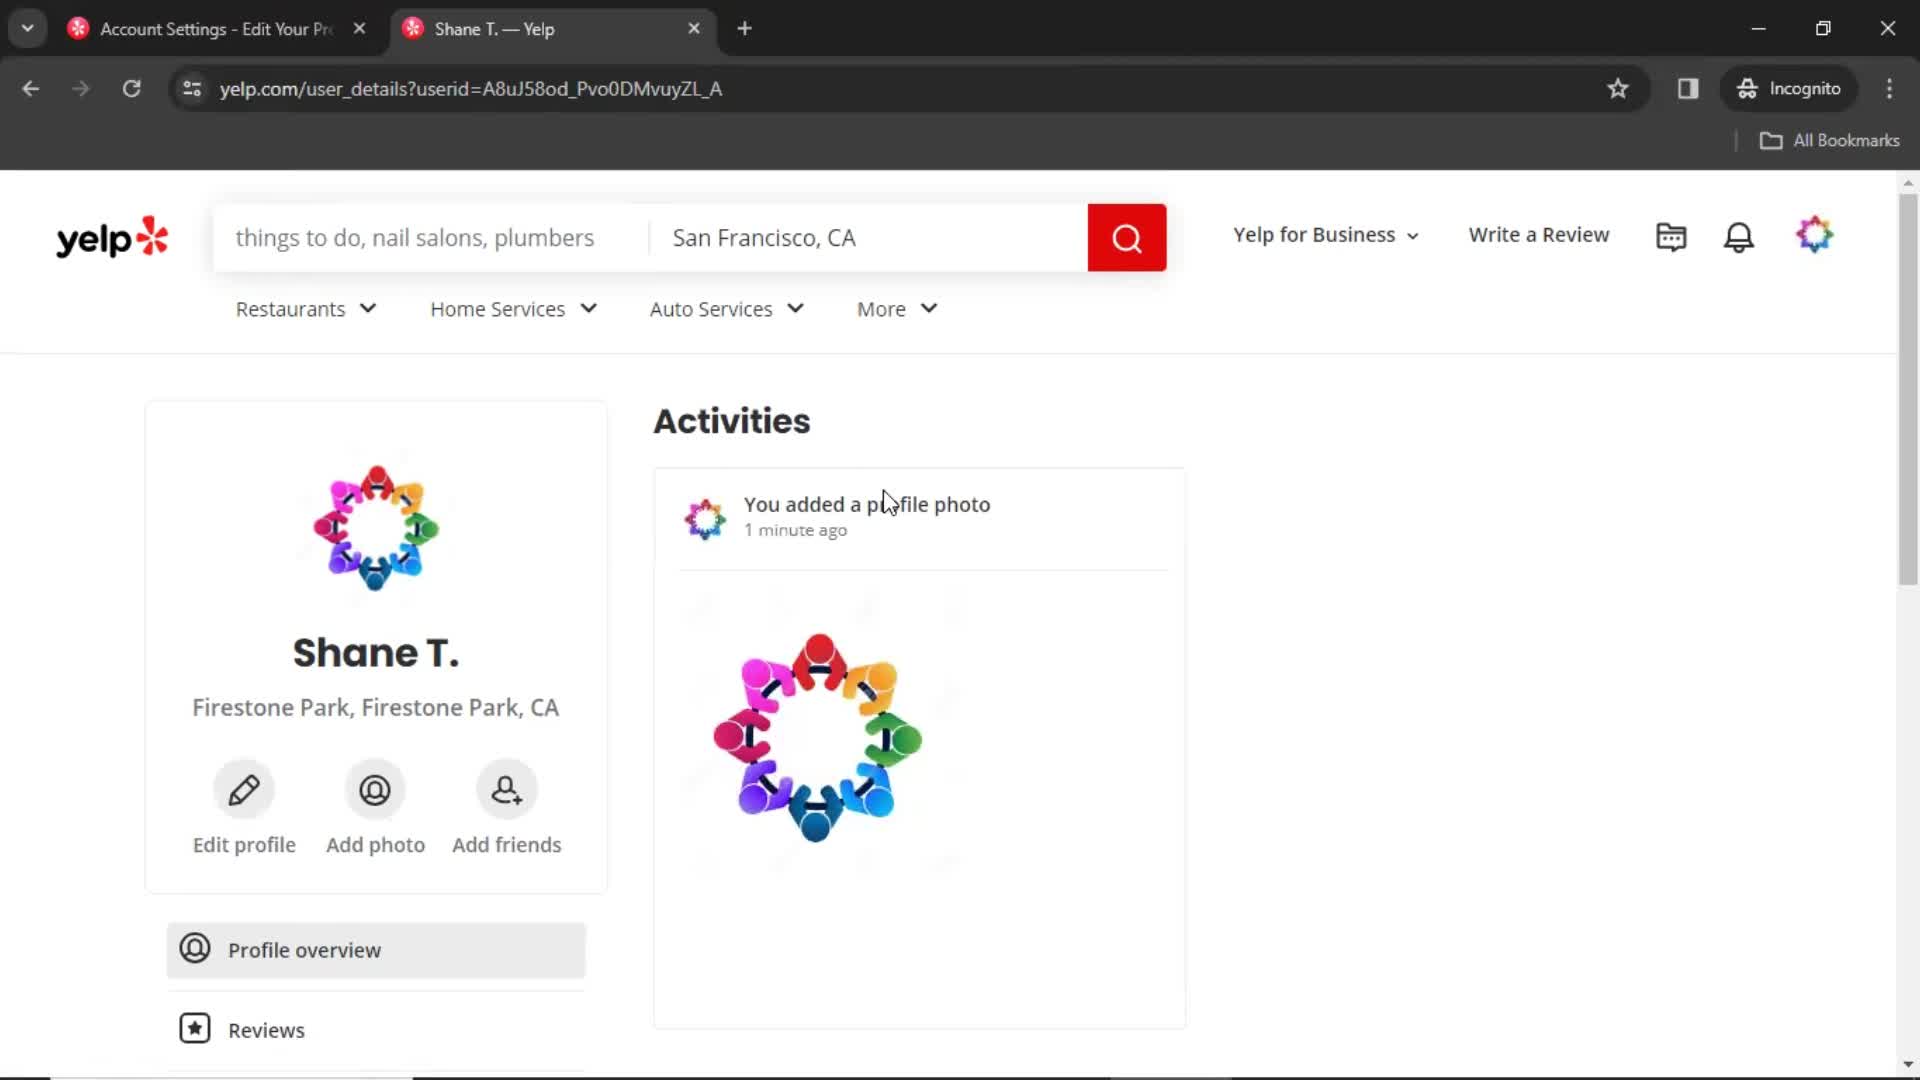
Task: Click the More categories dropdown arrow
Action: [927, 309]
